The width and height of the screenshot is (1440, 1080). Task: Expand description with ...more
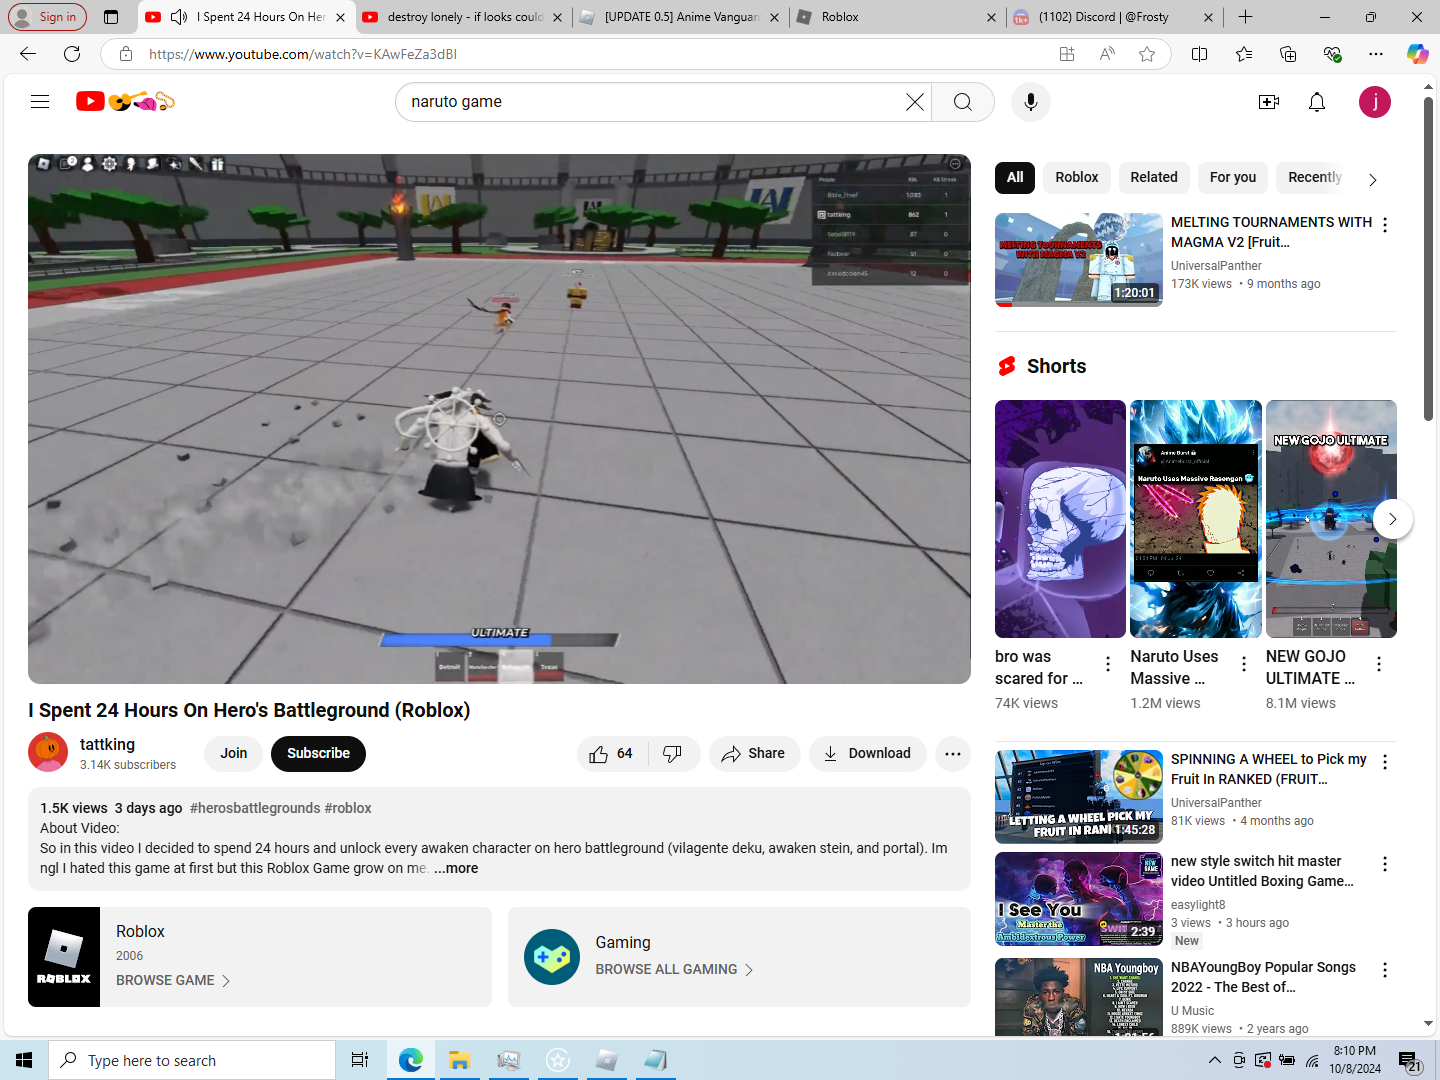456,868
